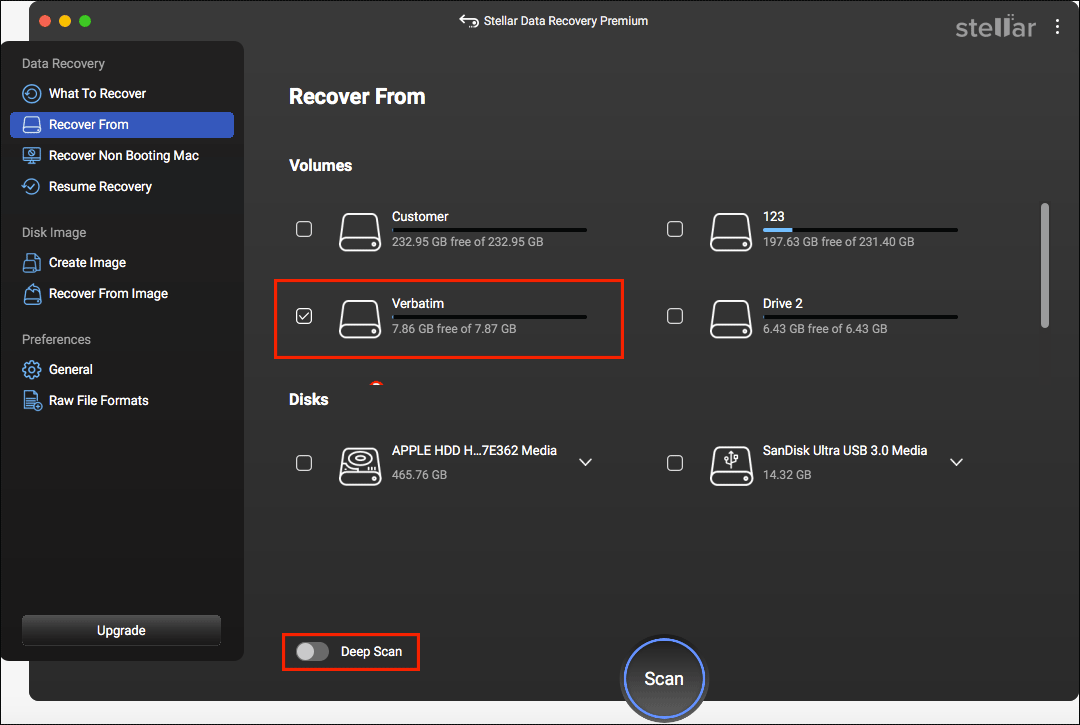Uncheck the Verbatim volume checkbox

(304, 316)
